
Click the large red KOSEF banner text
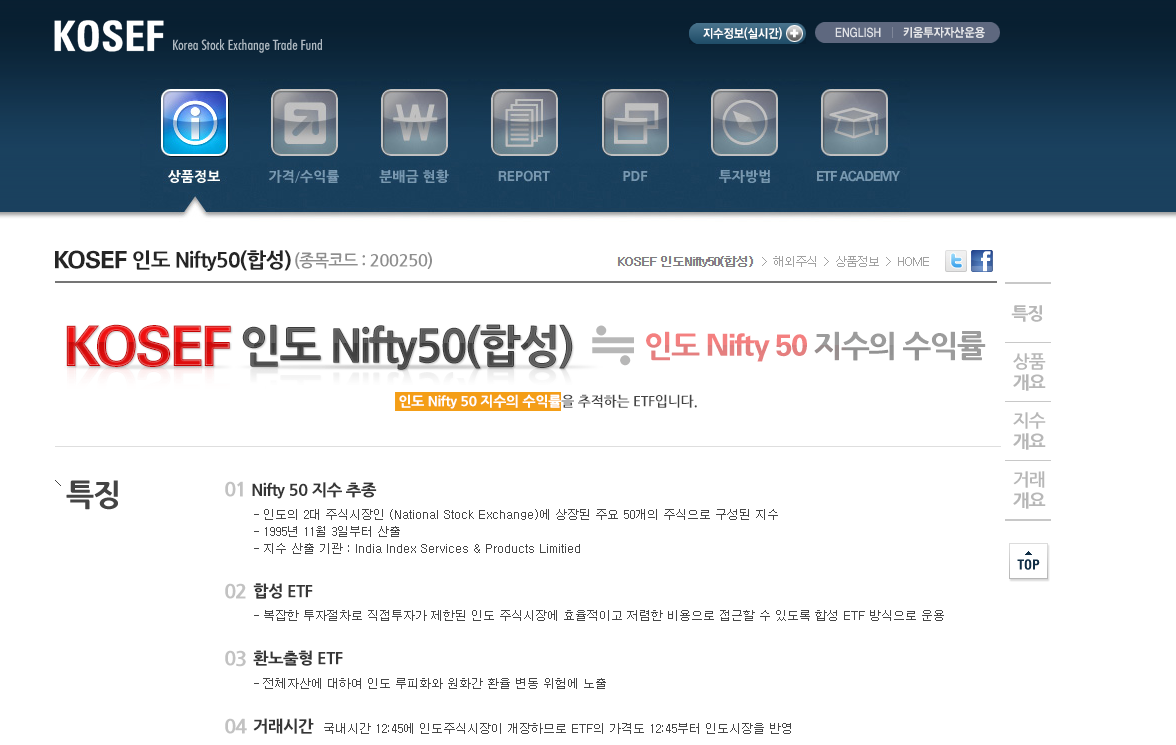[x=148, y=346]
